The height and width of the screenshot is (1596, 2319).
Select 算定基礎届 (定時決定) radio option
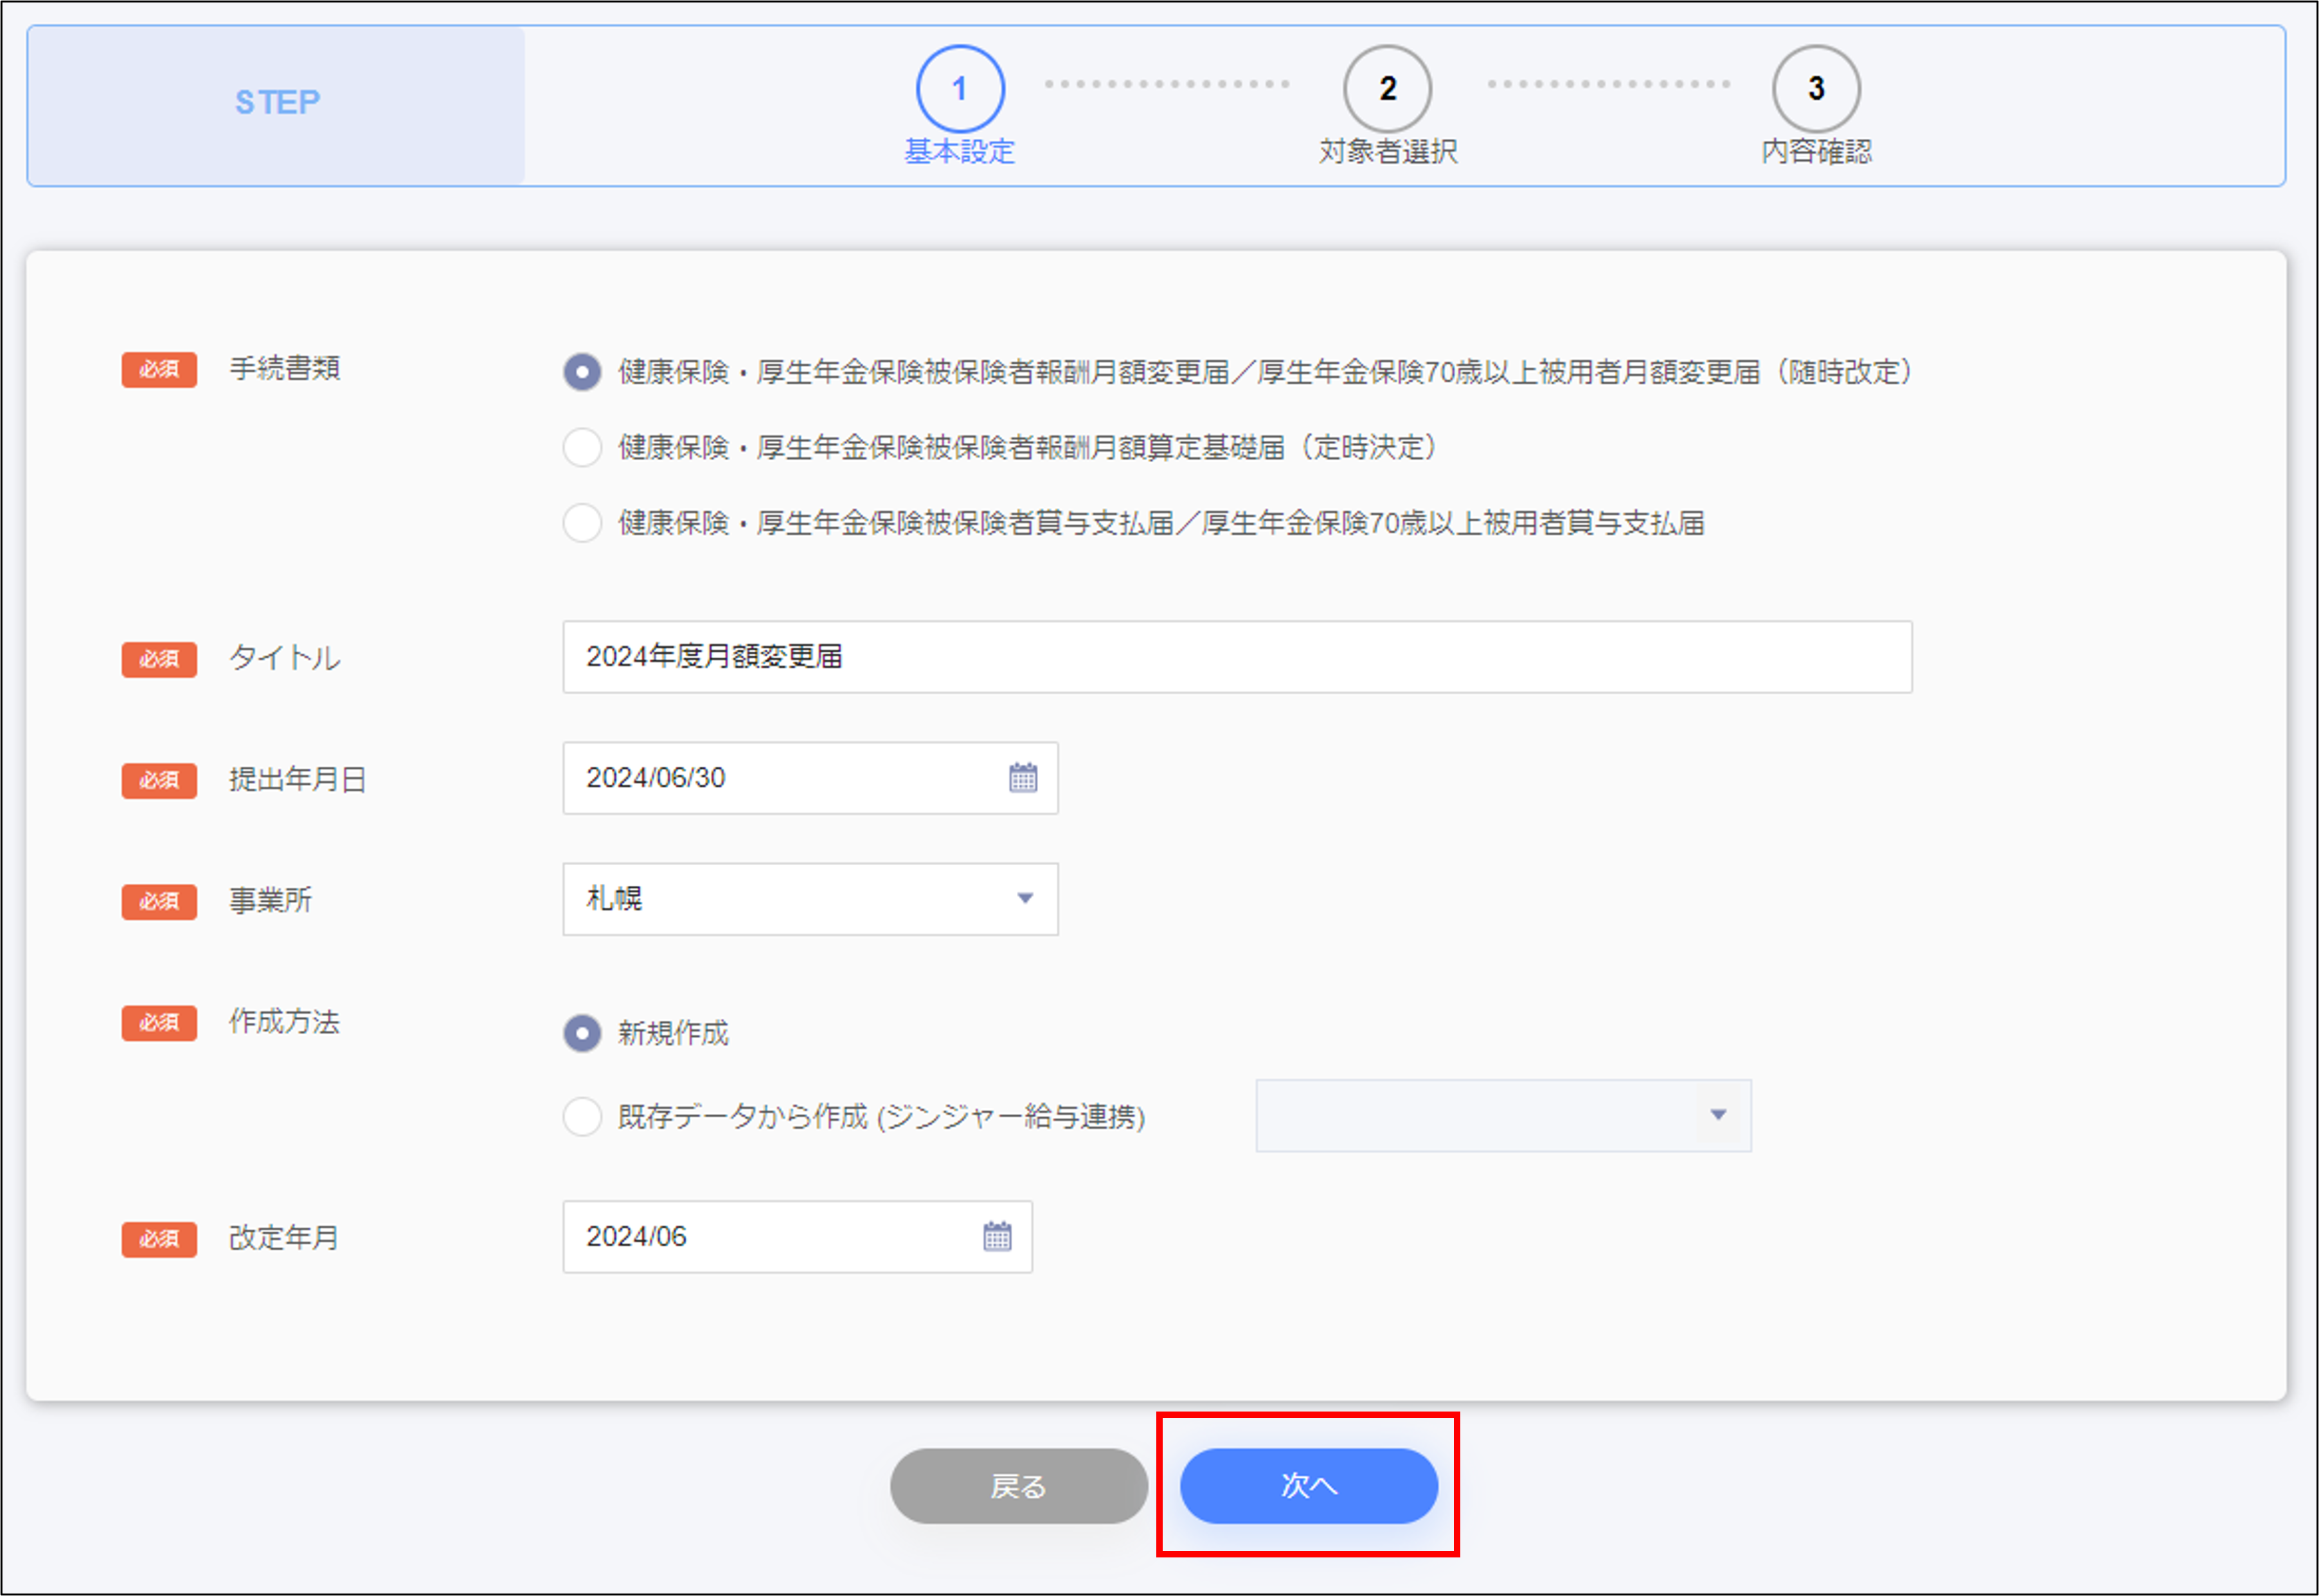[x=582, y=447]
